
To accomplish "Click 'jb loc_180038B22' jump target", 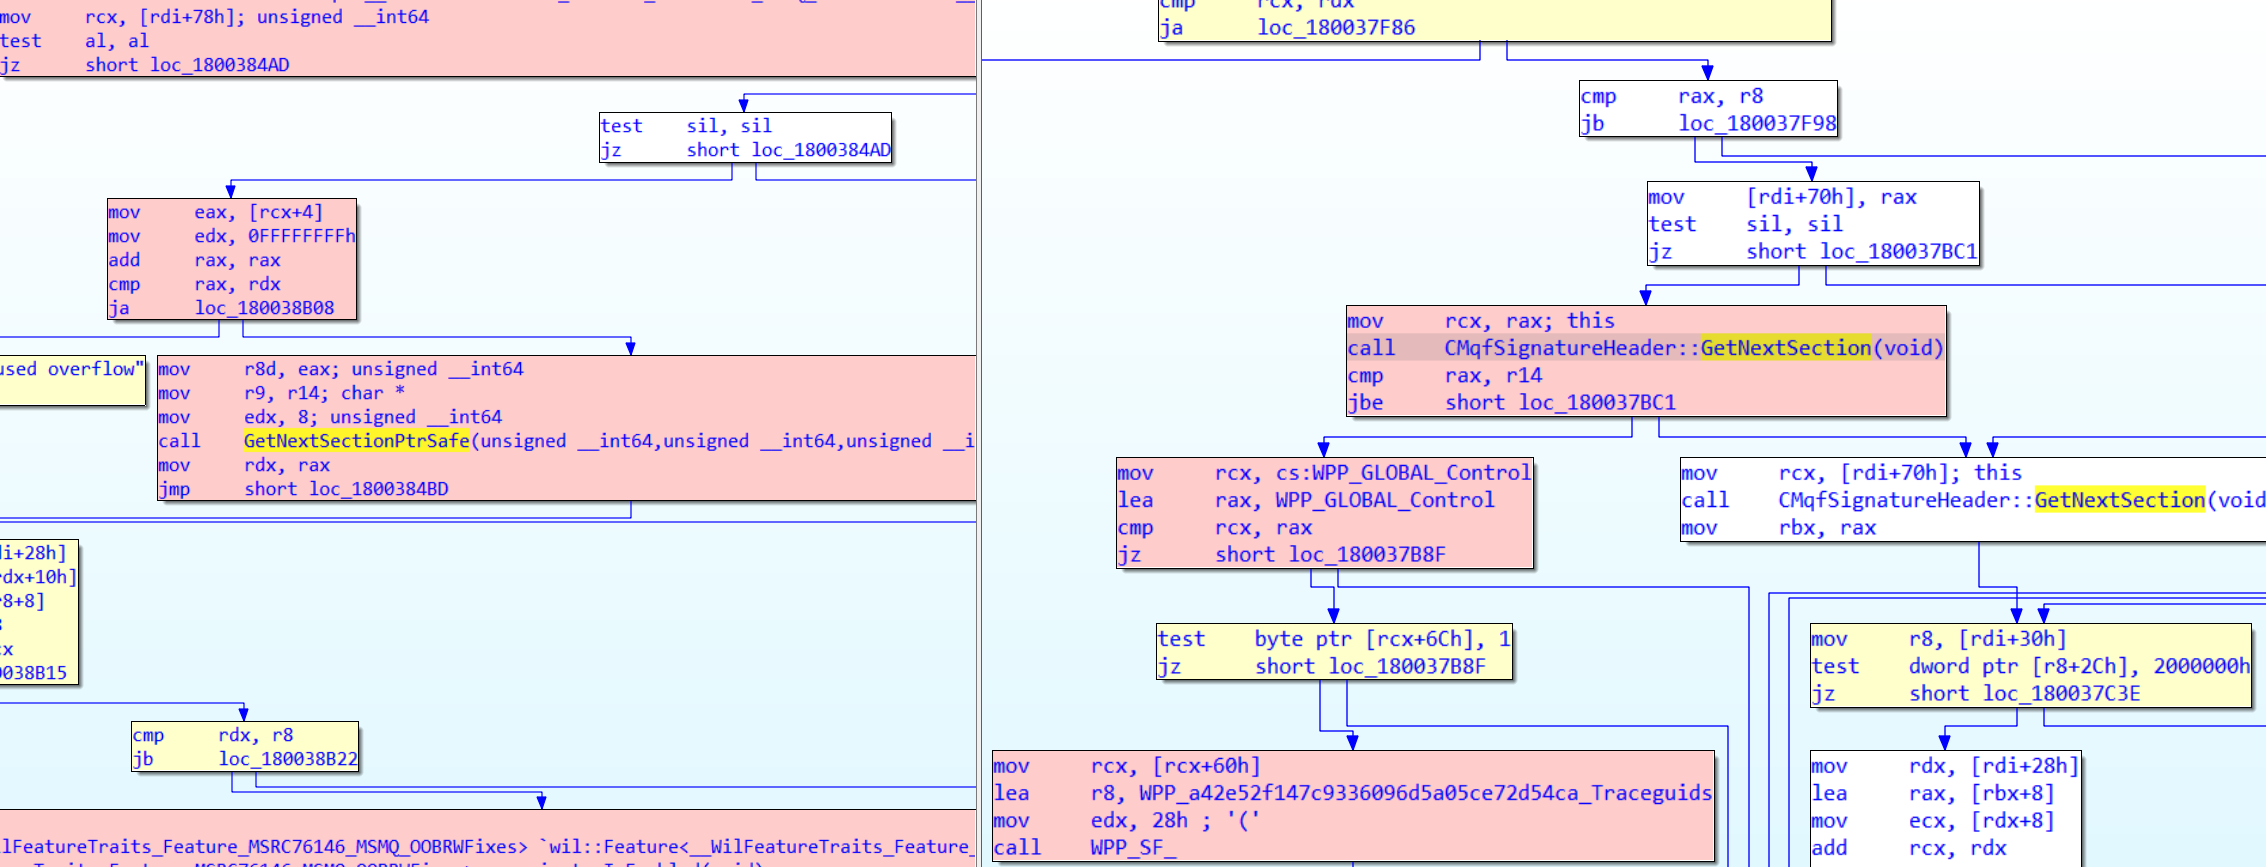I will [288, 759].
